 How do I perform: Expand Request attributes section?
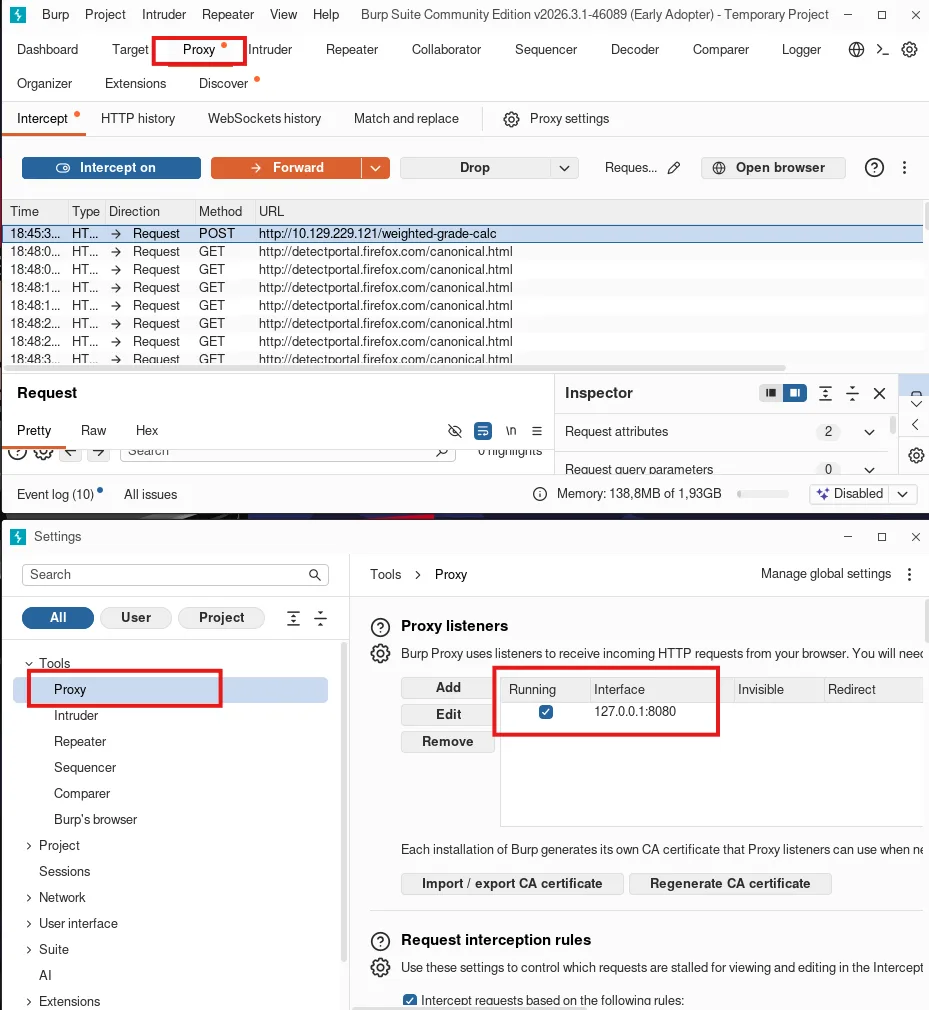pyautogui.click(x=869, y=432)
